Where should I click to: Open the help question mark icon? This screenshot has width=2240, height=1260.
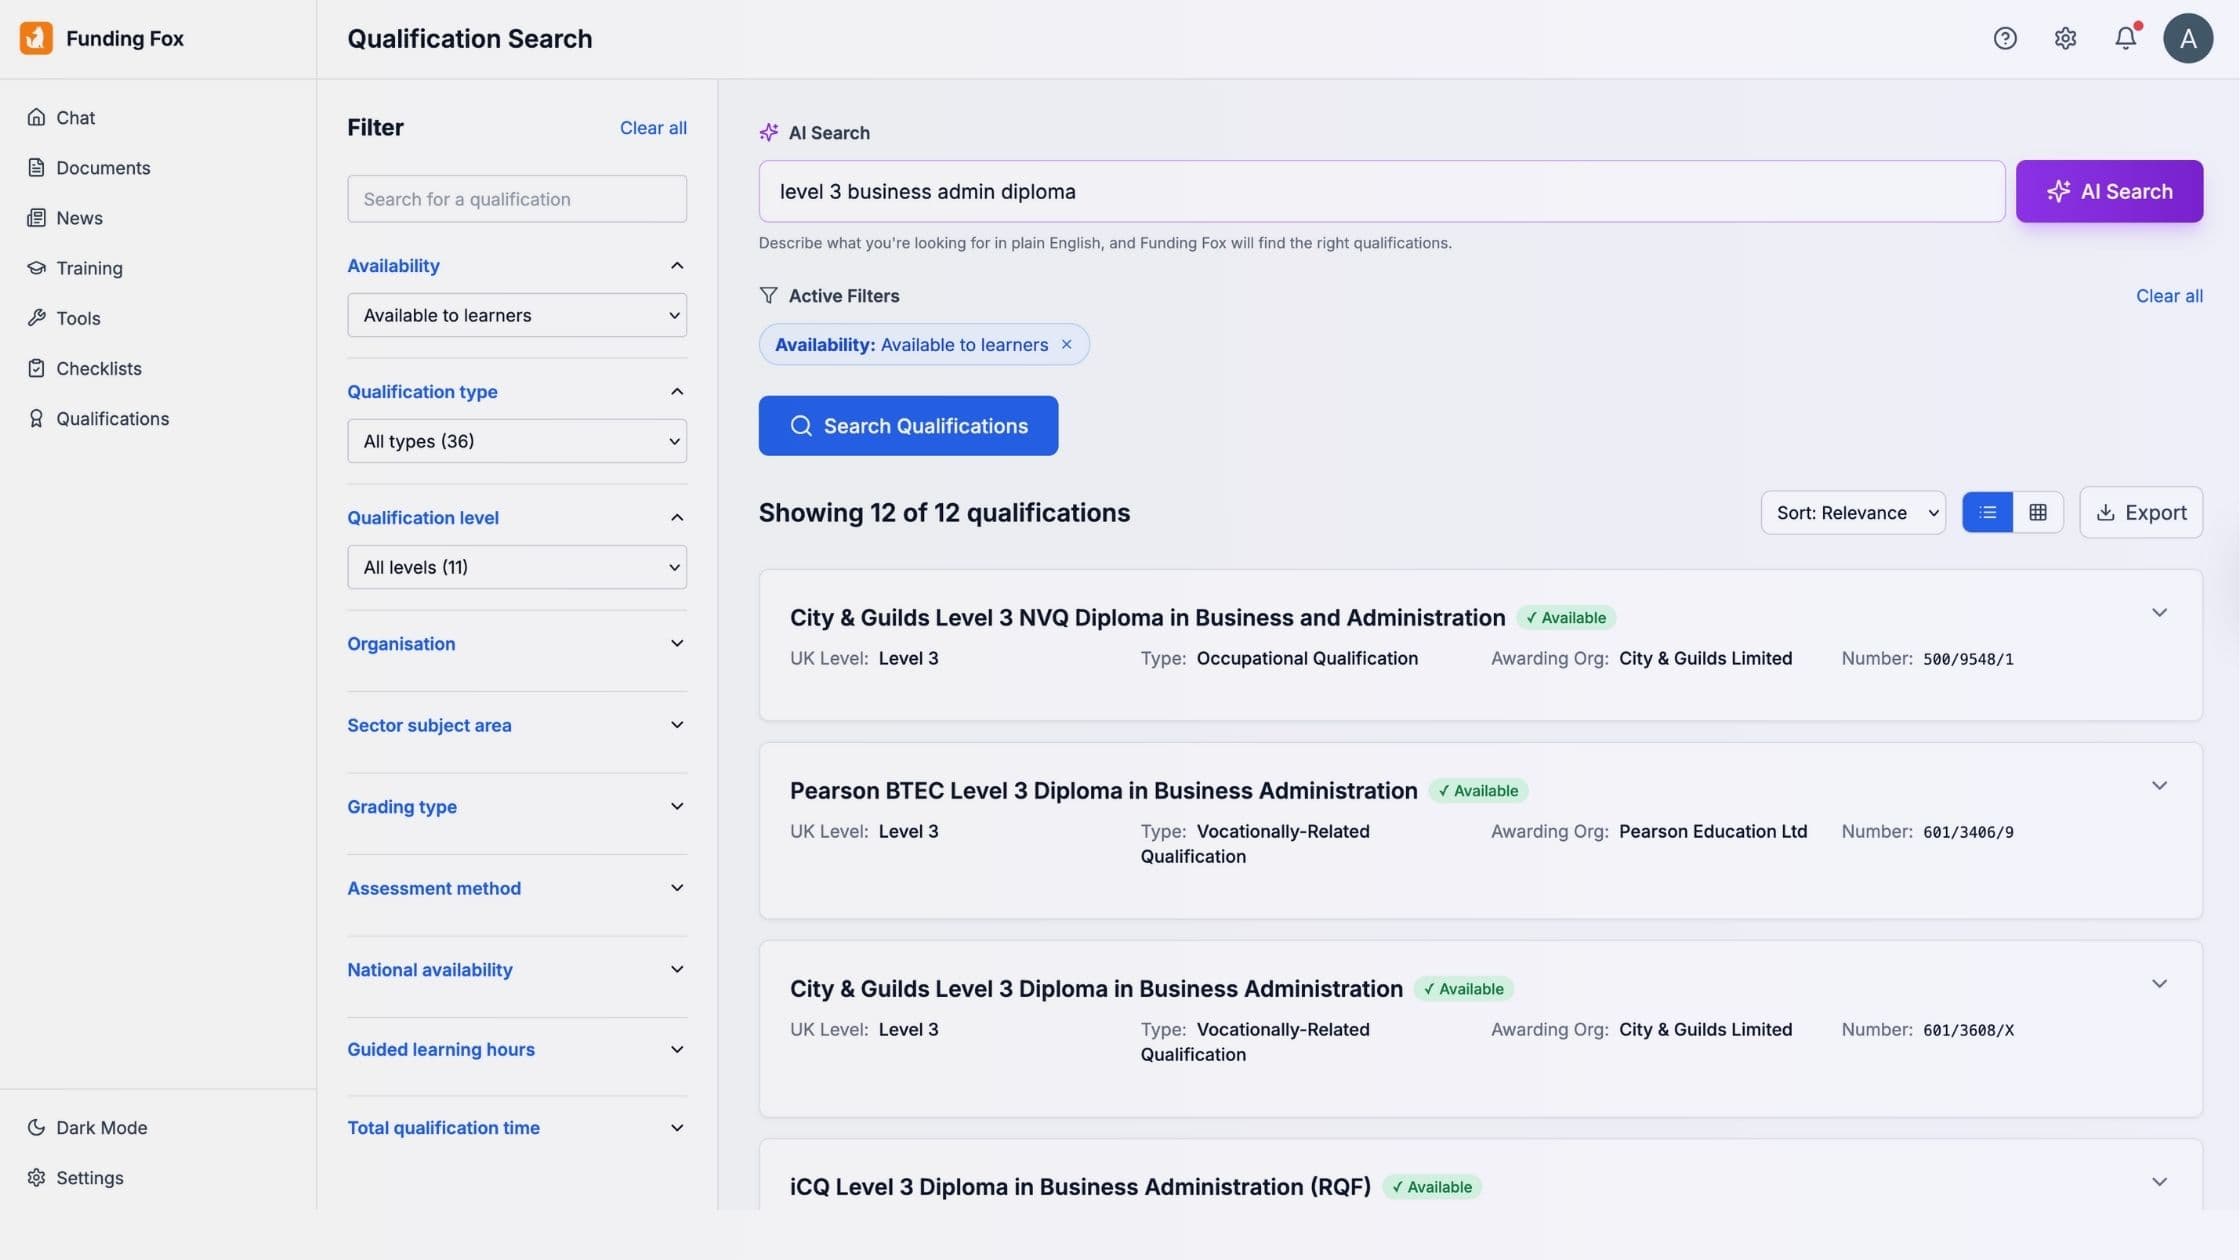pos(2005,38)
